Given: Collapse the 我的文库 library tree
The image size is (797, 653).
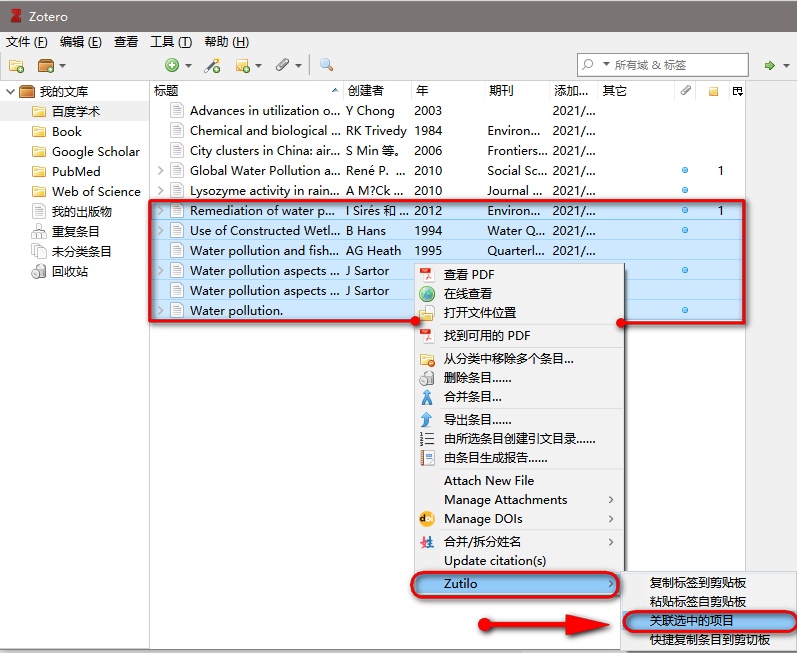Looking at the screenshot, I should [x=10, y=92].
